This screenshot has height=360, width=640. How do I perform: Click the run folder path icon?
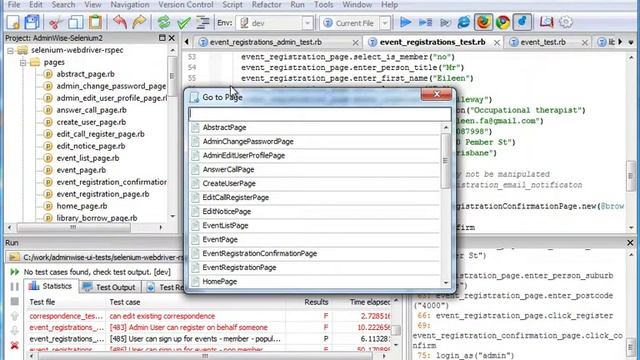pos(14,257)
